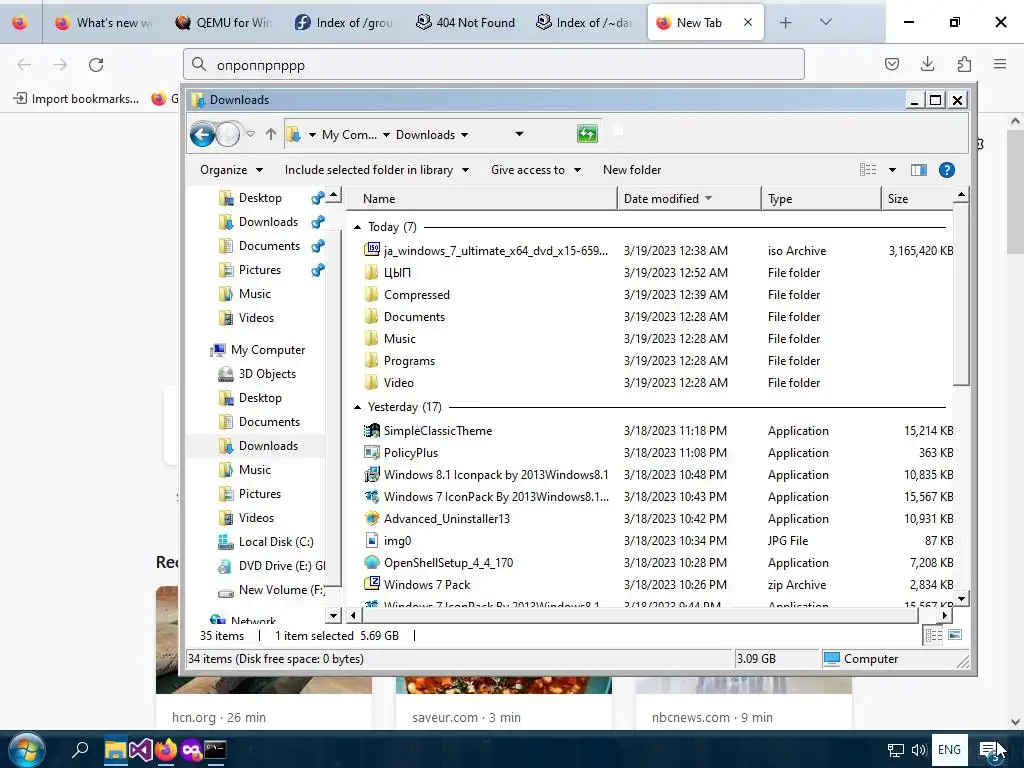This screenshot has width=1024, height=768.
Task: Switch to the QEMU for Win tab
Action: 224,23
